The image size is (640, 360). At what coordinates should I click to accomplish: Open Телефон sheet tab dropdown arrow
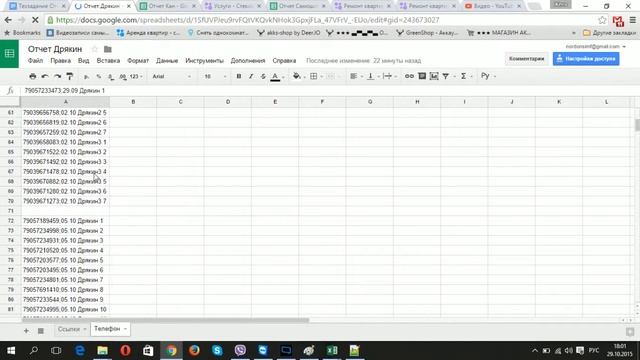coord(125,329)
